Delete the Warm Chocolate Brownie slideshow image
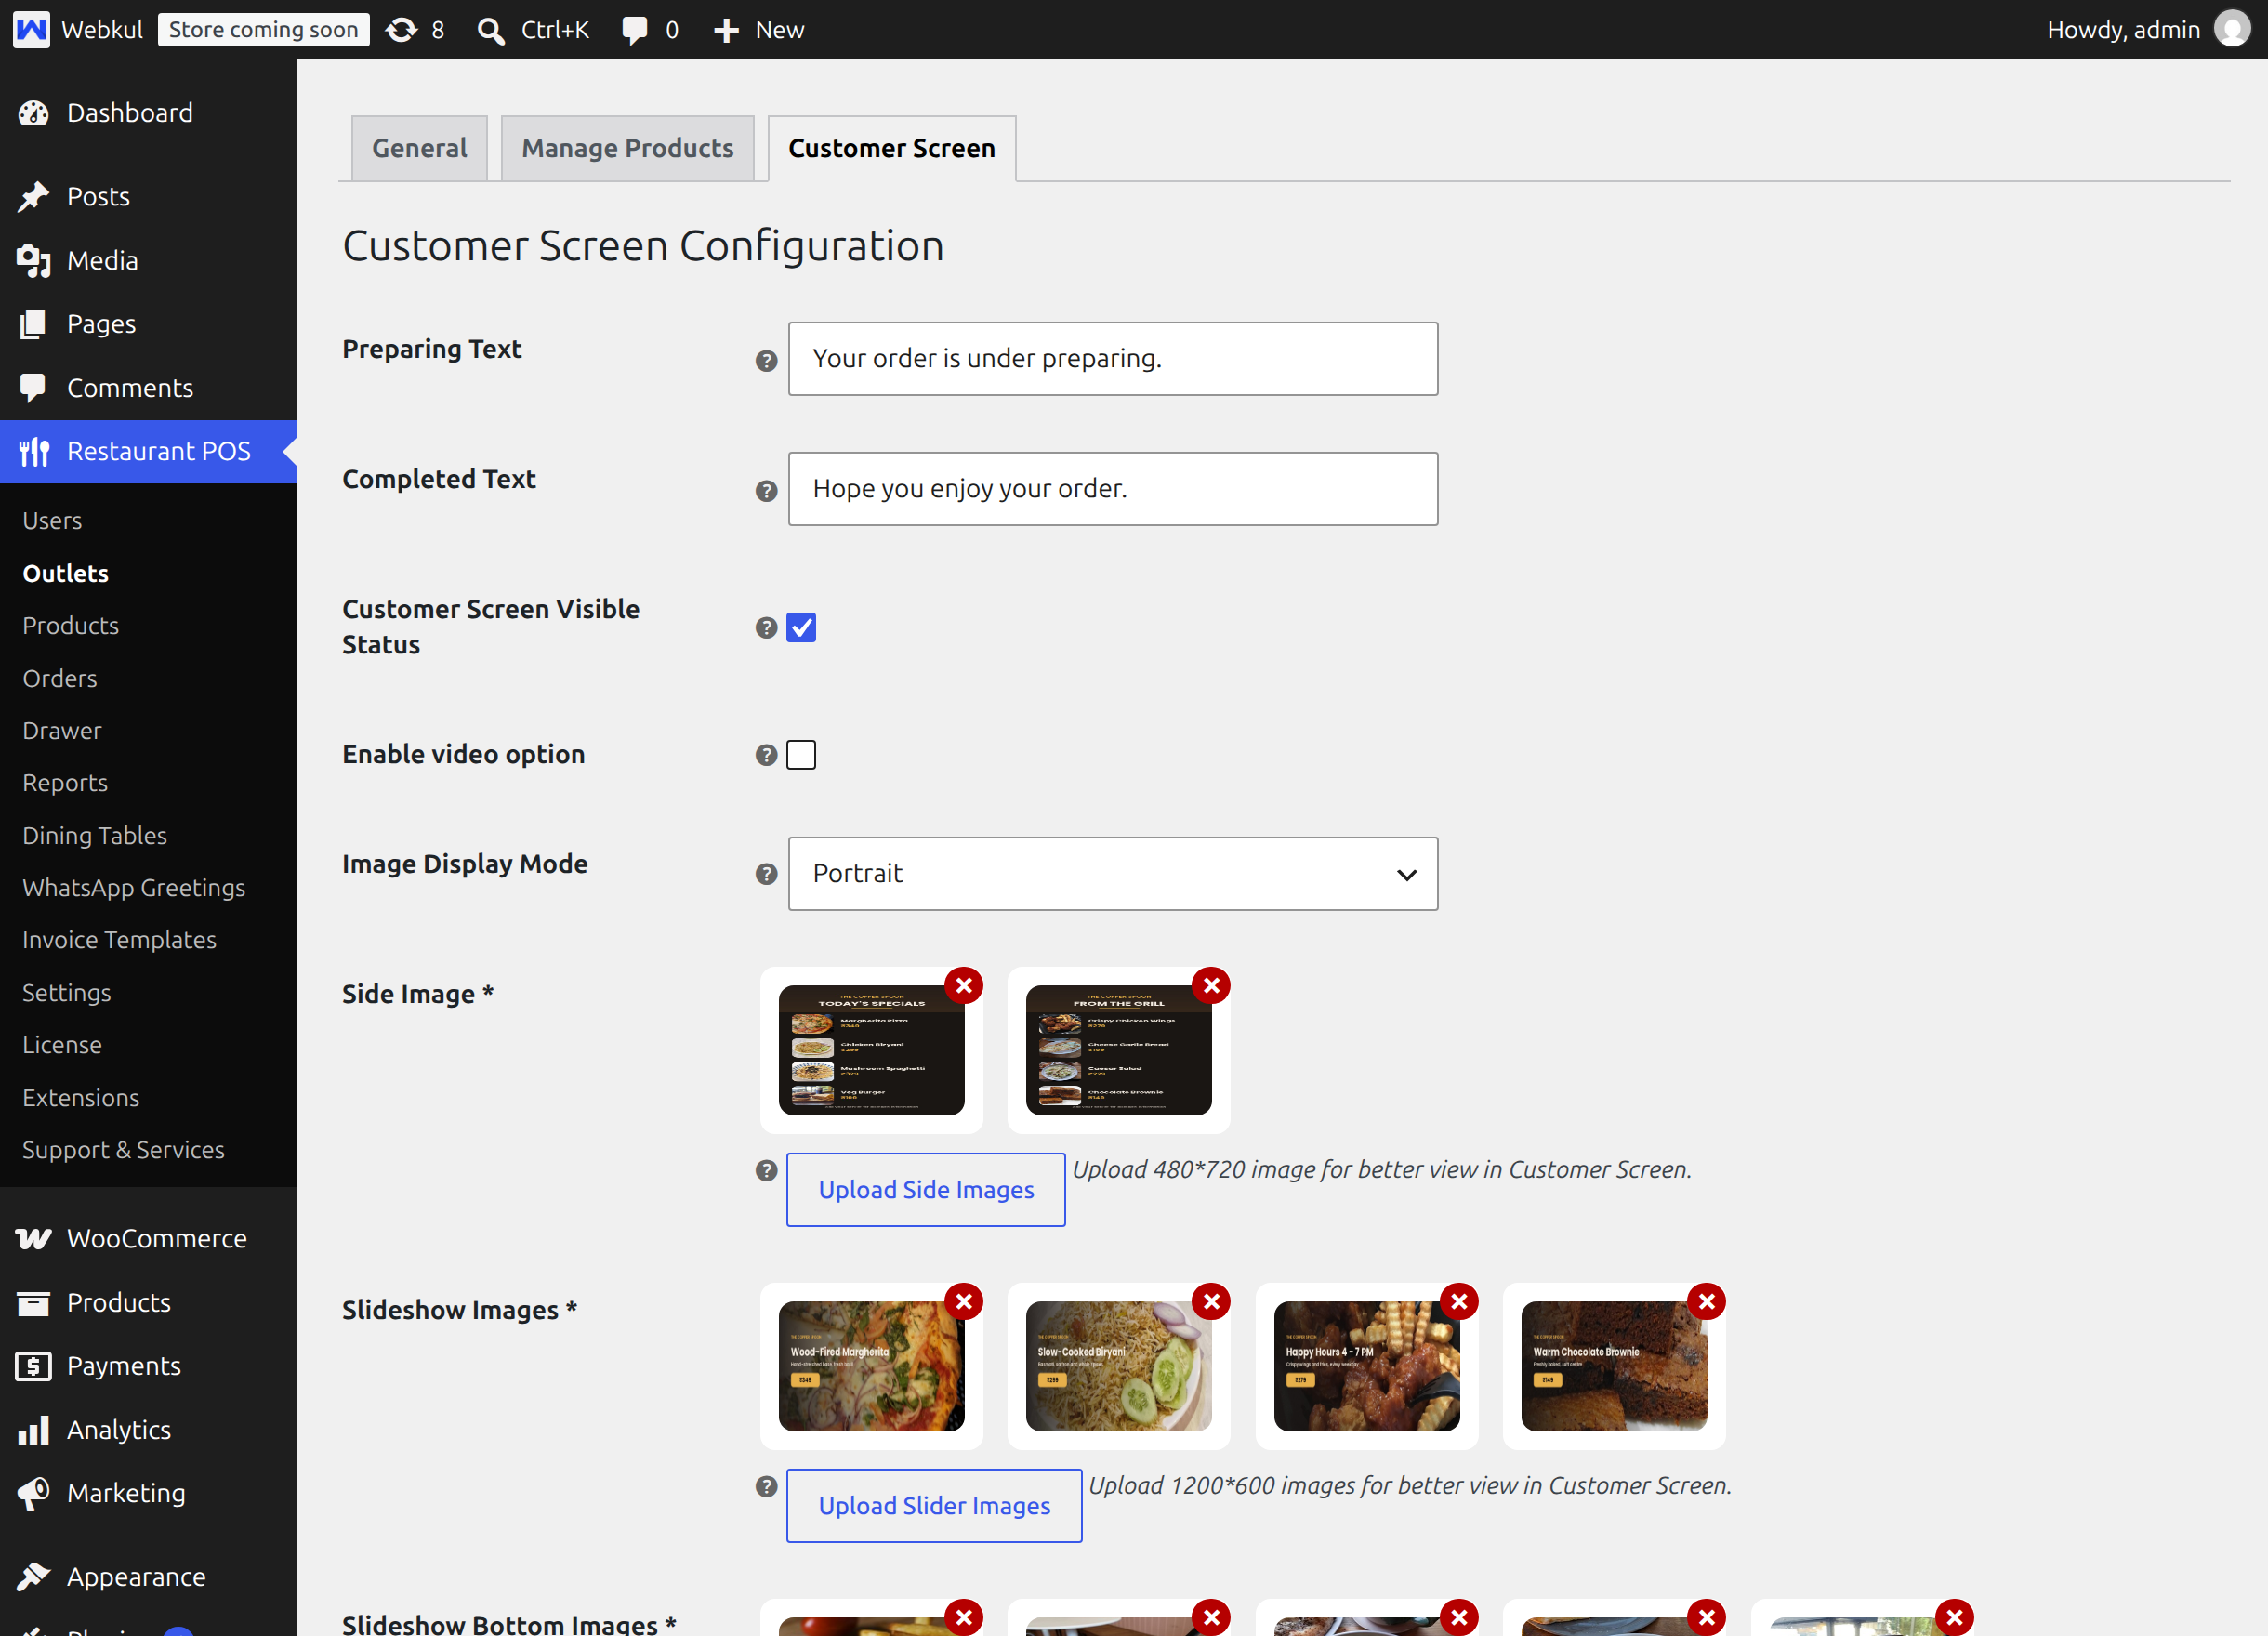 point(1707,1301)
